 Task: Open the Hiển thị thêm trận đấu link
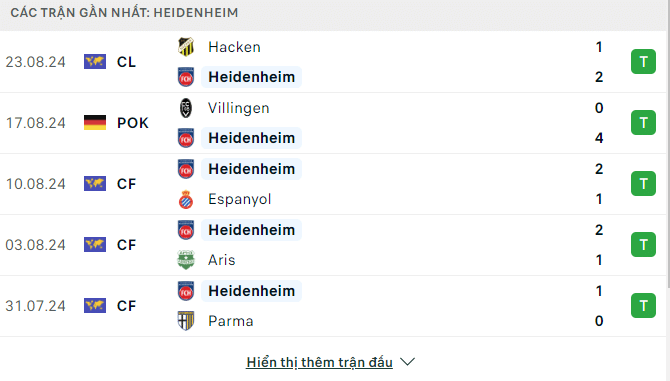click(x=320, y=362)
